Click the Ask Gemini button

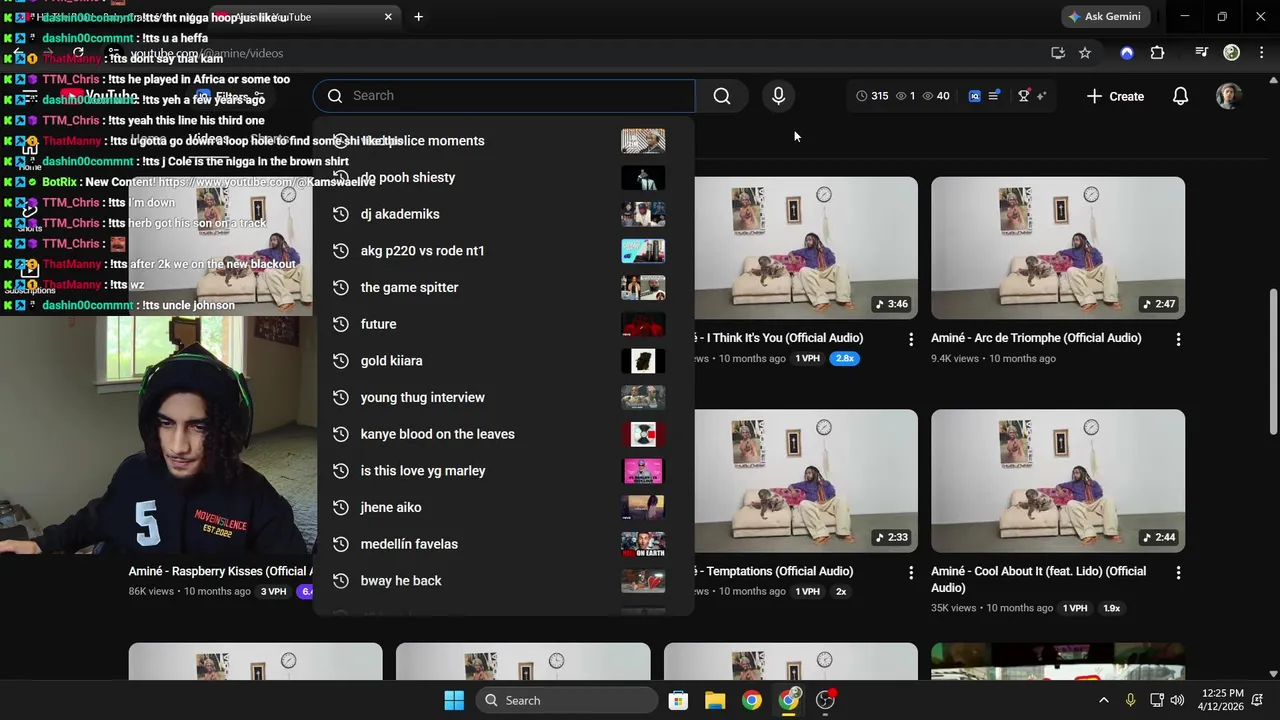pyautogui.click(x=1104, y=17)
